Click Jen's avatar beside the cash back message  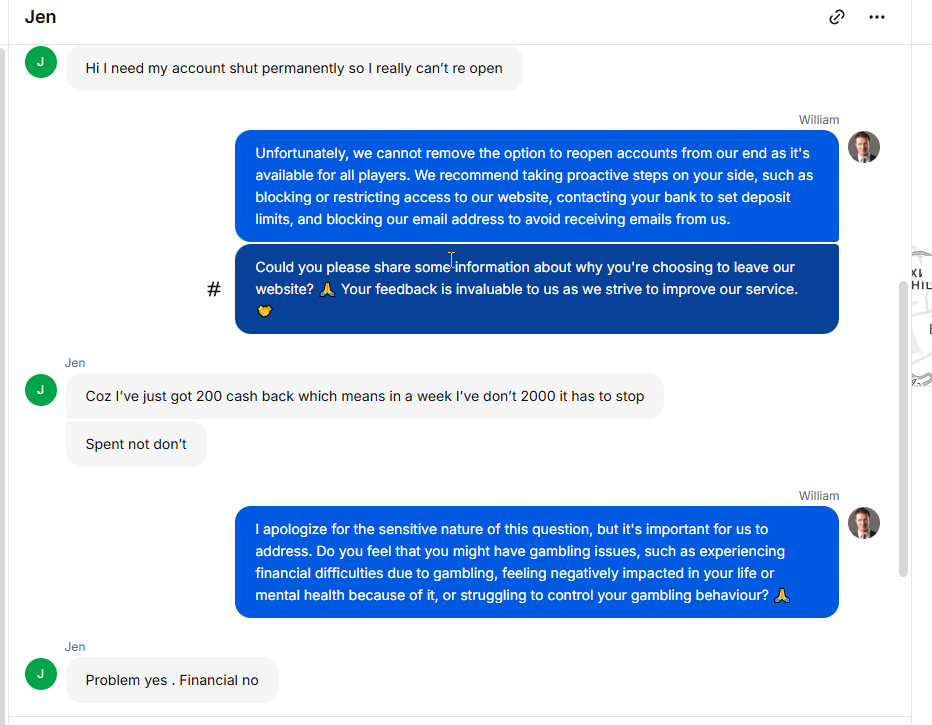[41, 390]
